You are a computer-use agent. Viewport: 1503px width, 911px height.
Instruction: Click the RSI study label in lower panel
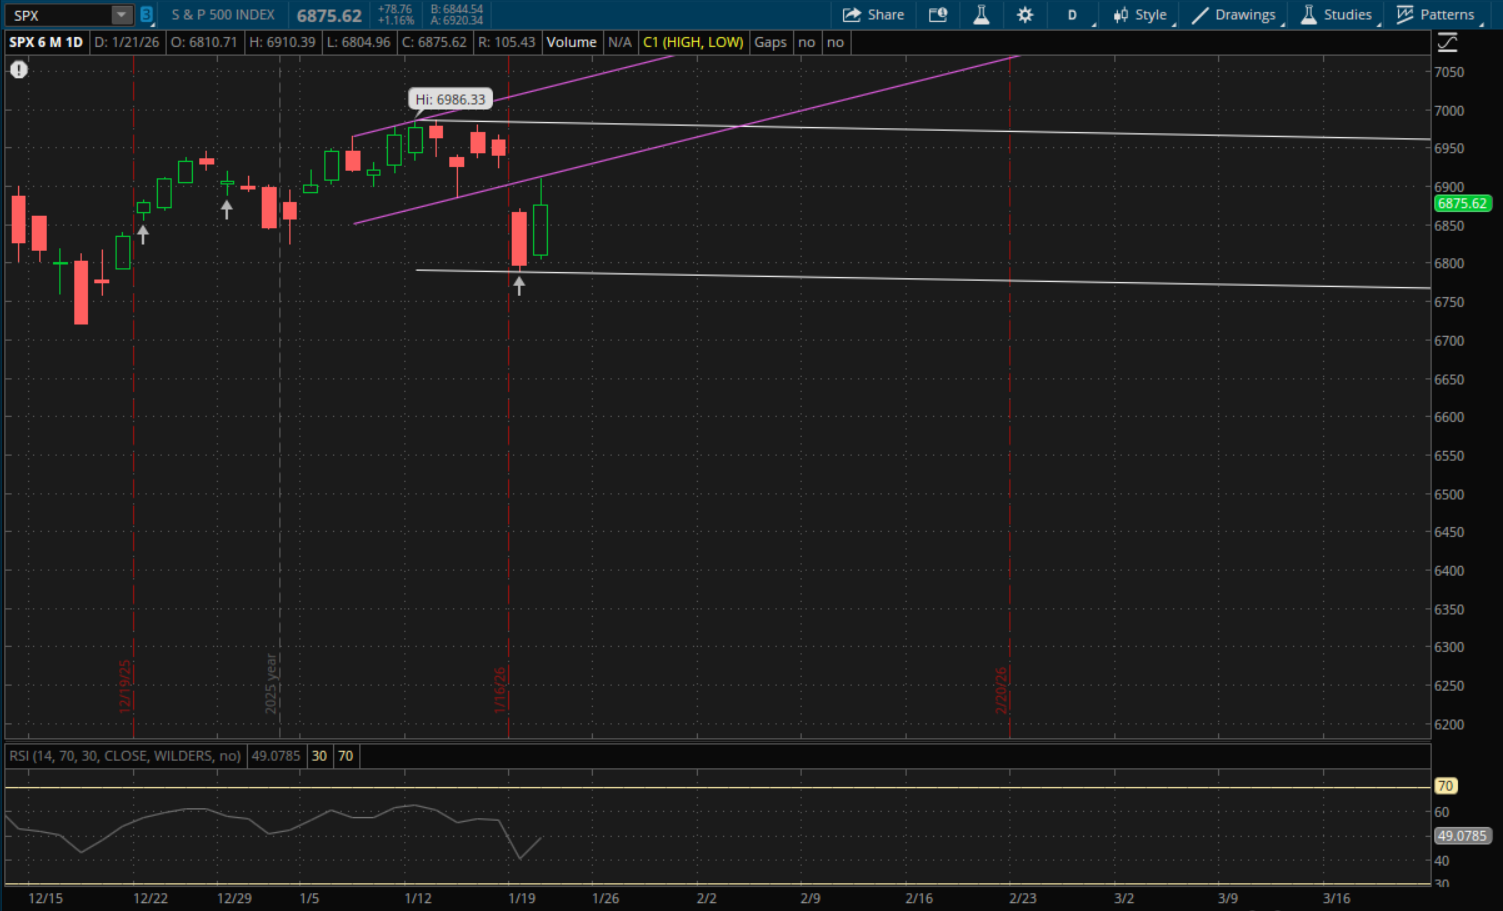click(124, 756)
